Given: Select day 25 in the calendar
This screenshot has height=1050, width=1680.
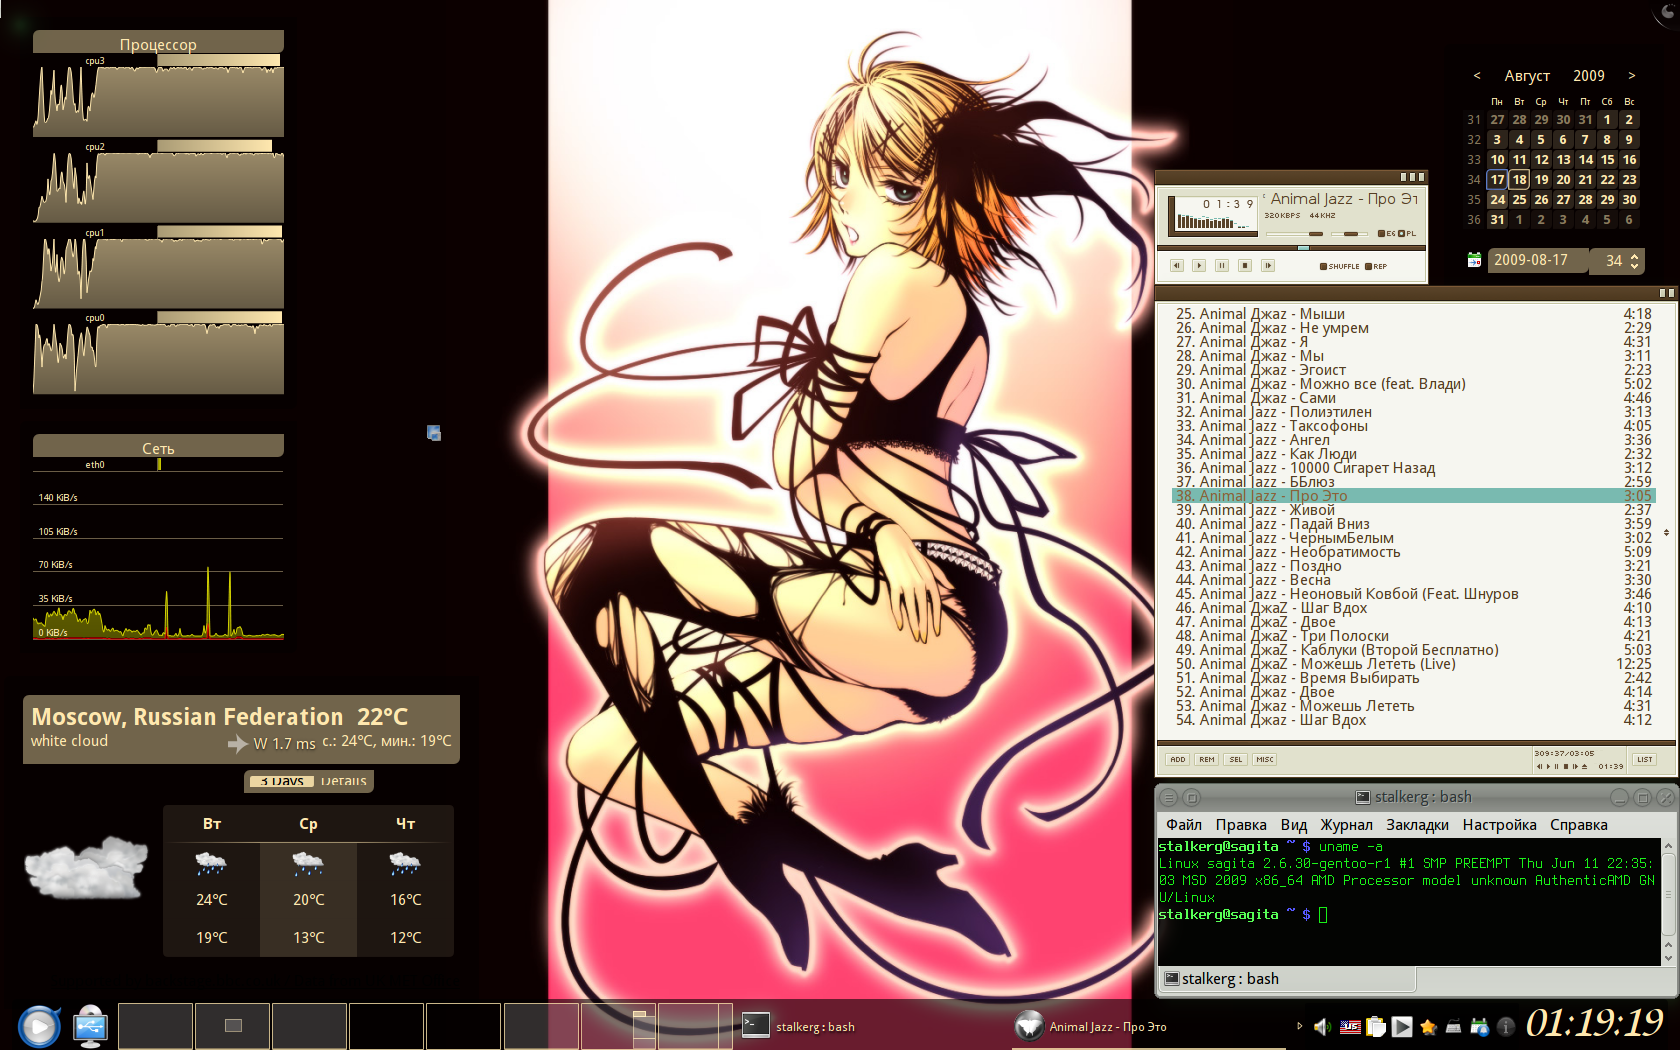Looking at the screenshot, I should pyautogui.click(x=1519, y=200).
